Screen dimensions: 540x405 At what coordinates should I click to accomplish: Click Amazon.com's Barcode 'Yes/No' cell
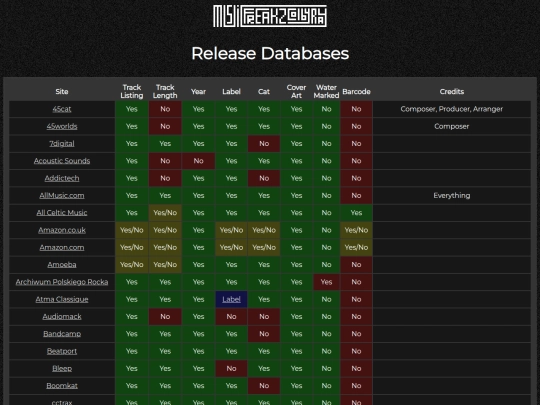(x=356, y=247)
